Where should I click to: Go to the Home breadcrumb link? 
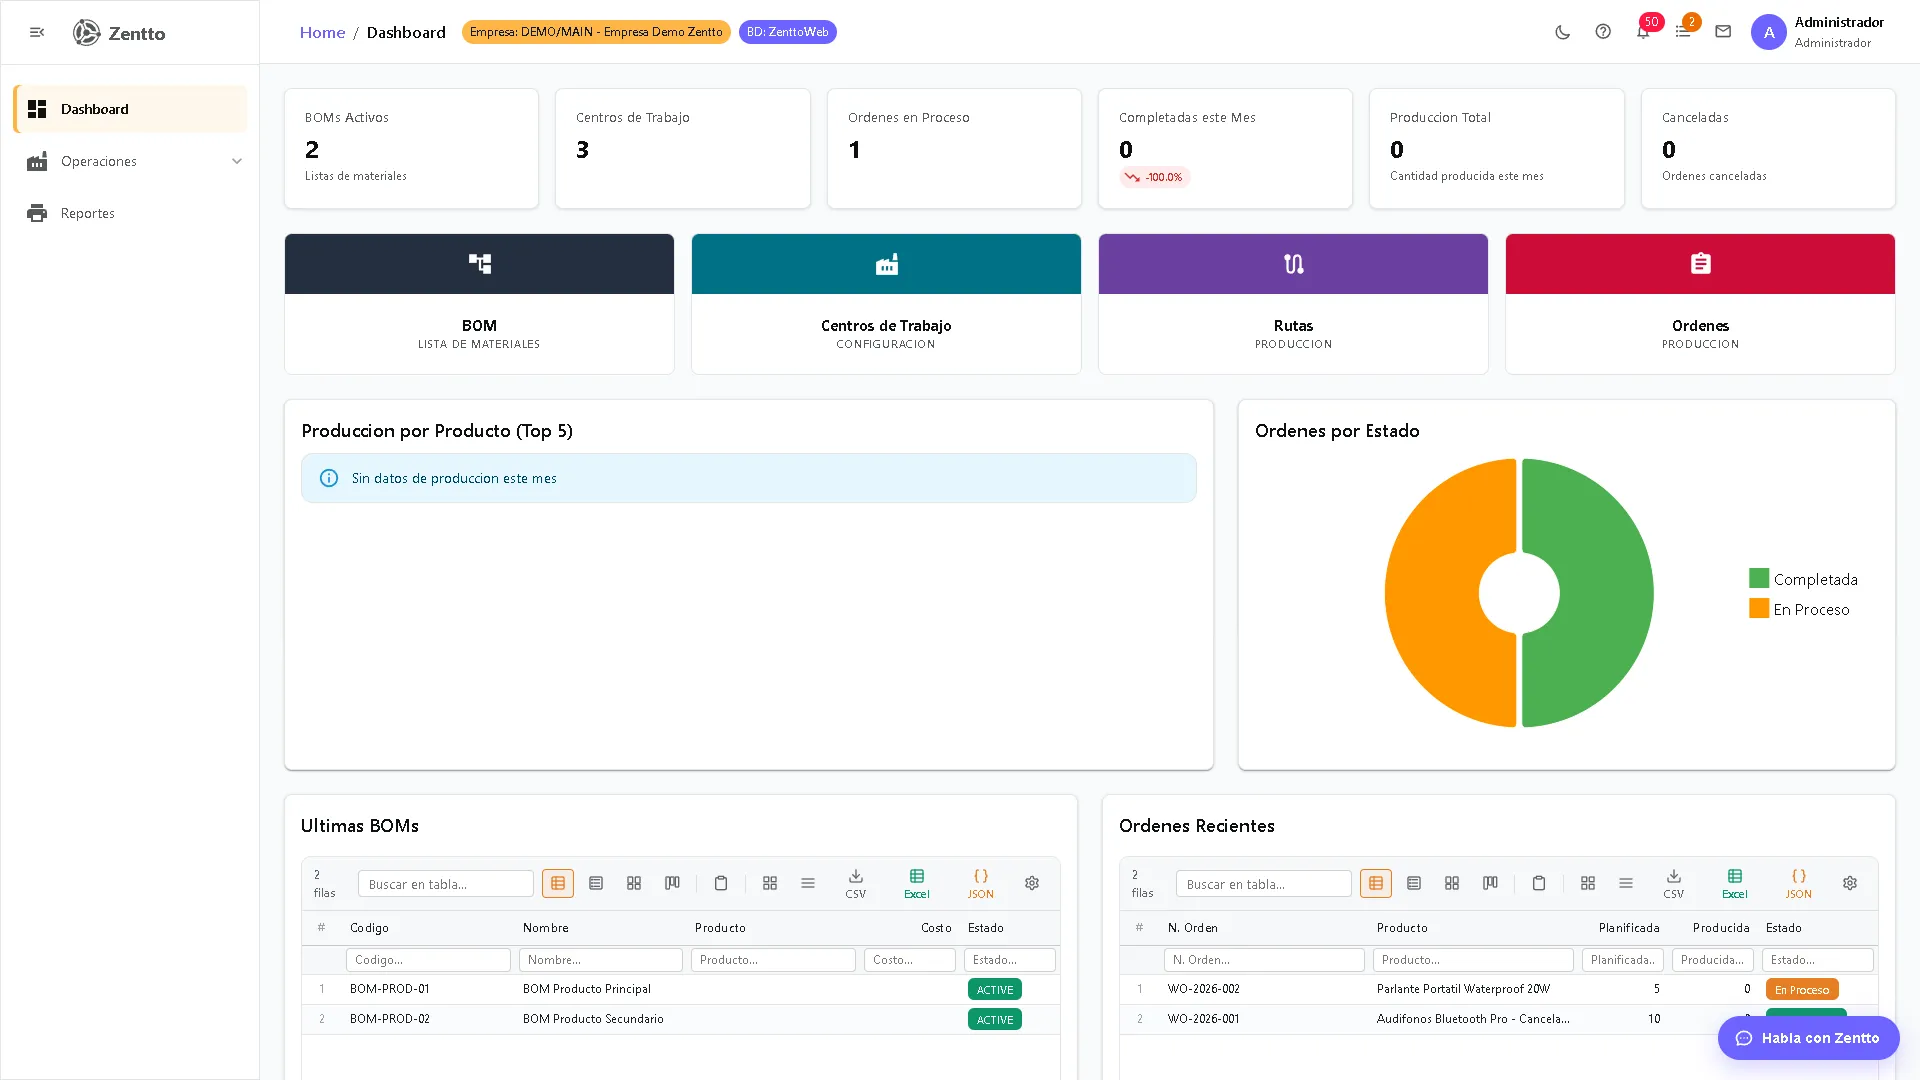pos(322,32)
